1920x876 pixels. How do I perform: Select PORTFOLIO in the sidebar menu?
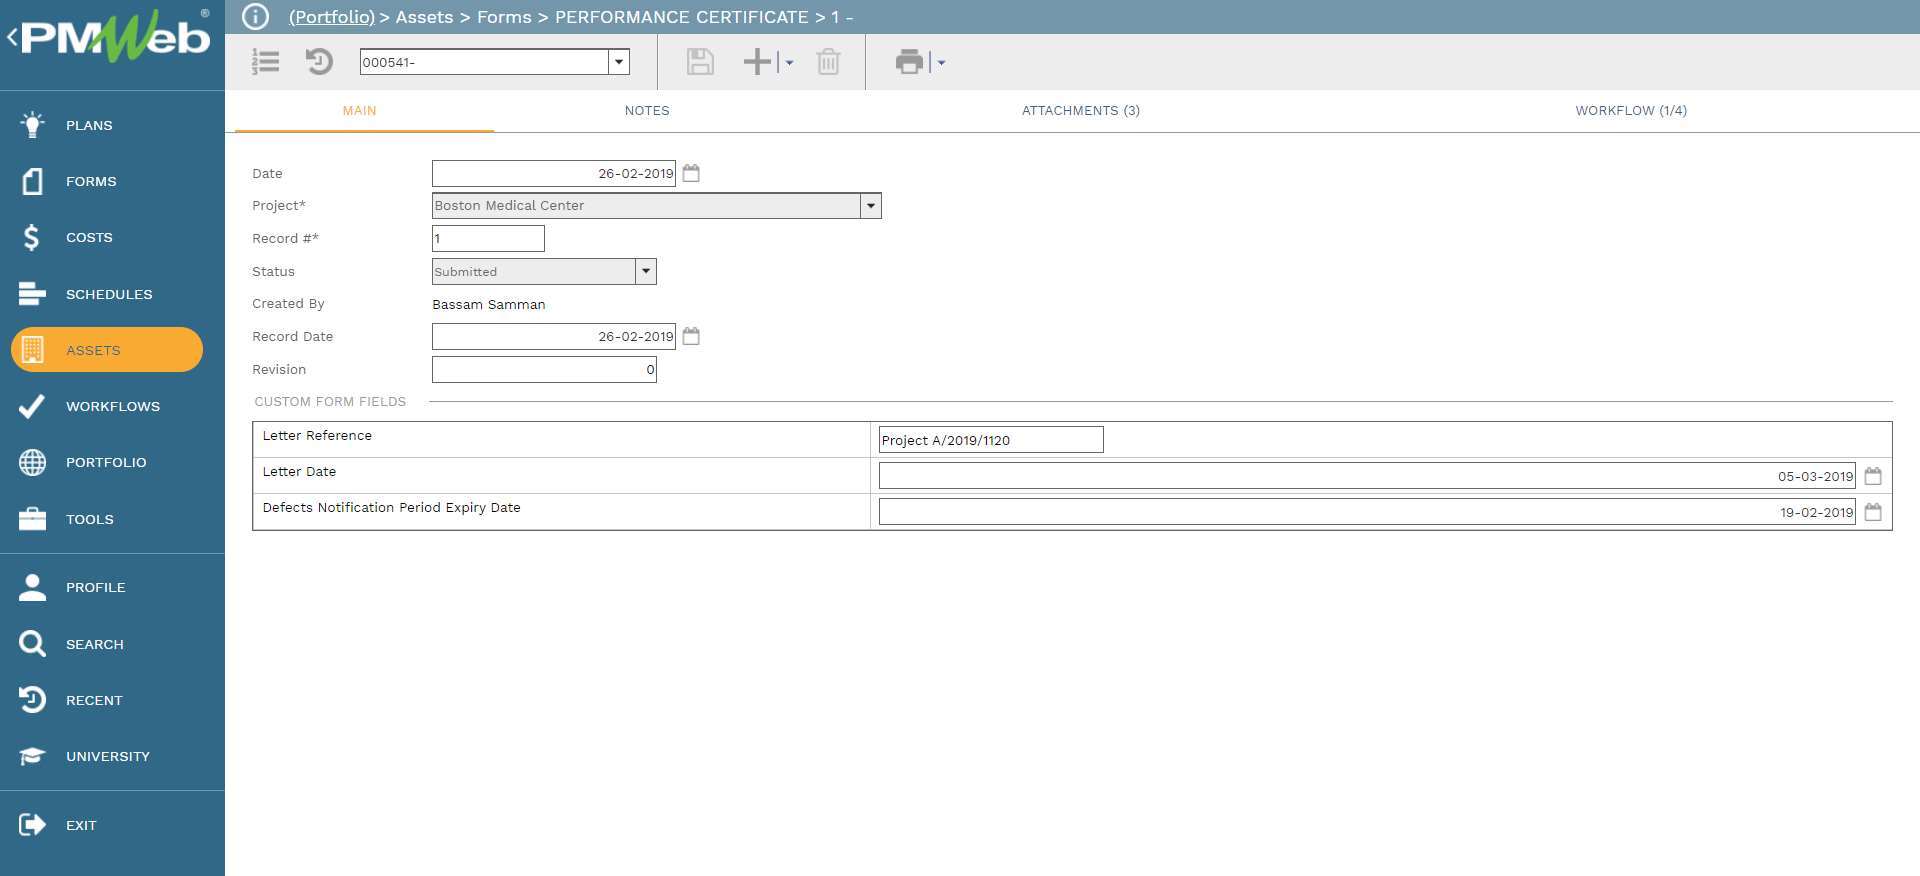coord(106,463)
